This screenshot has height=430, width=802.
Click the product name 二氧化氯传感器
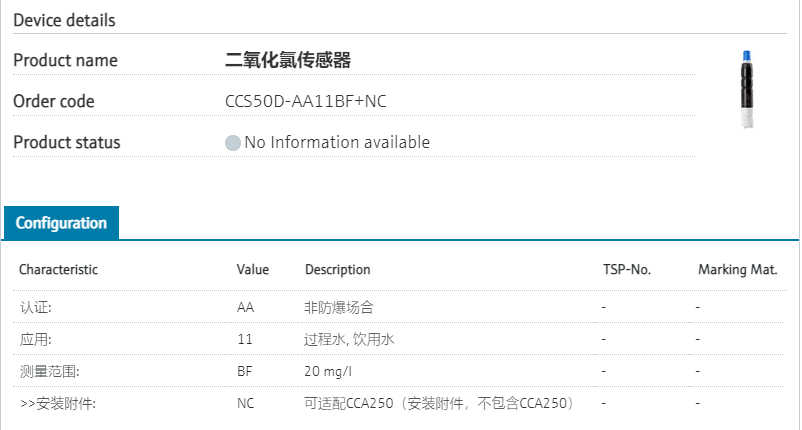point(288,60)
